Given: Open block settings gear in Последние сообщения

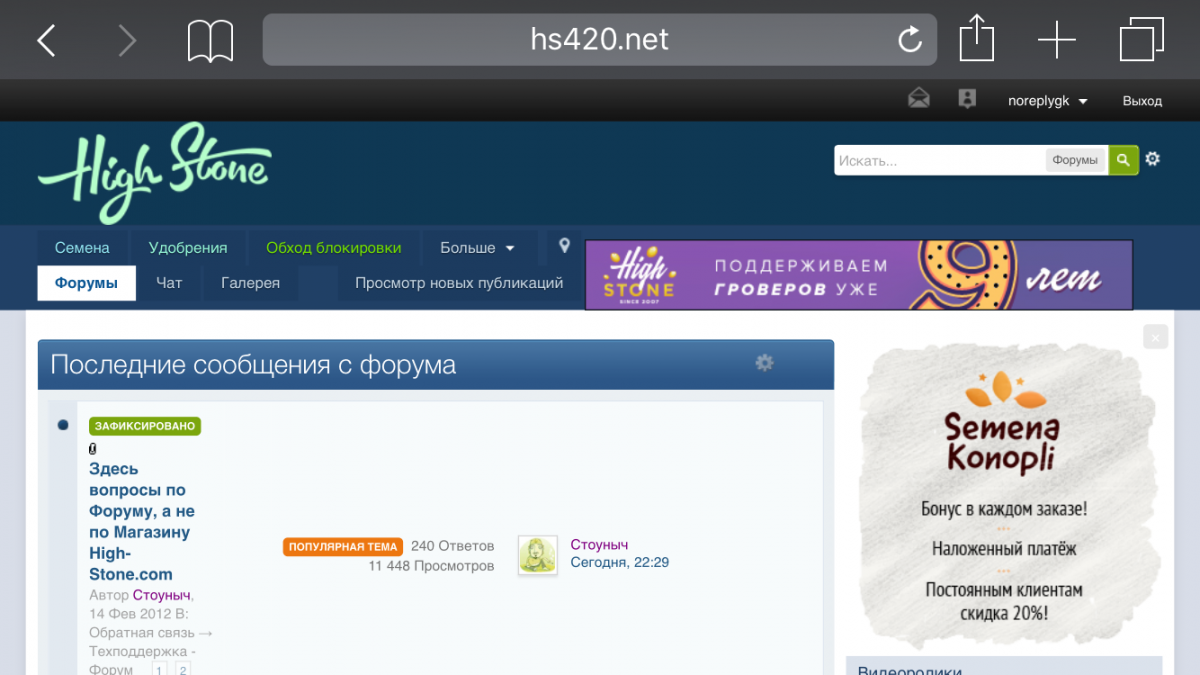Looking at the screenshot, I should coord(764,363).
